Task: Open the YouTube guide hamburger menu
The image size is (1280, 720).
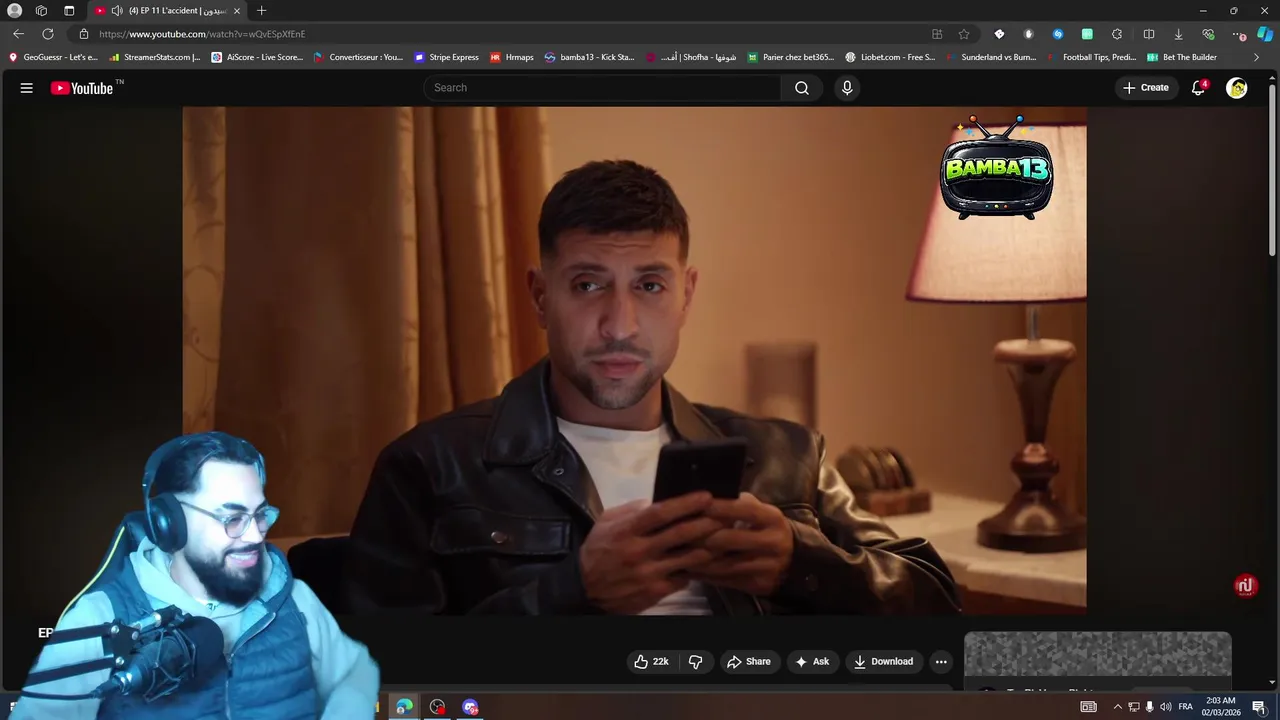Action: [27, 88]
